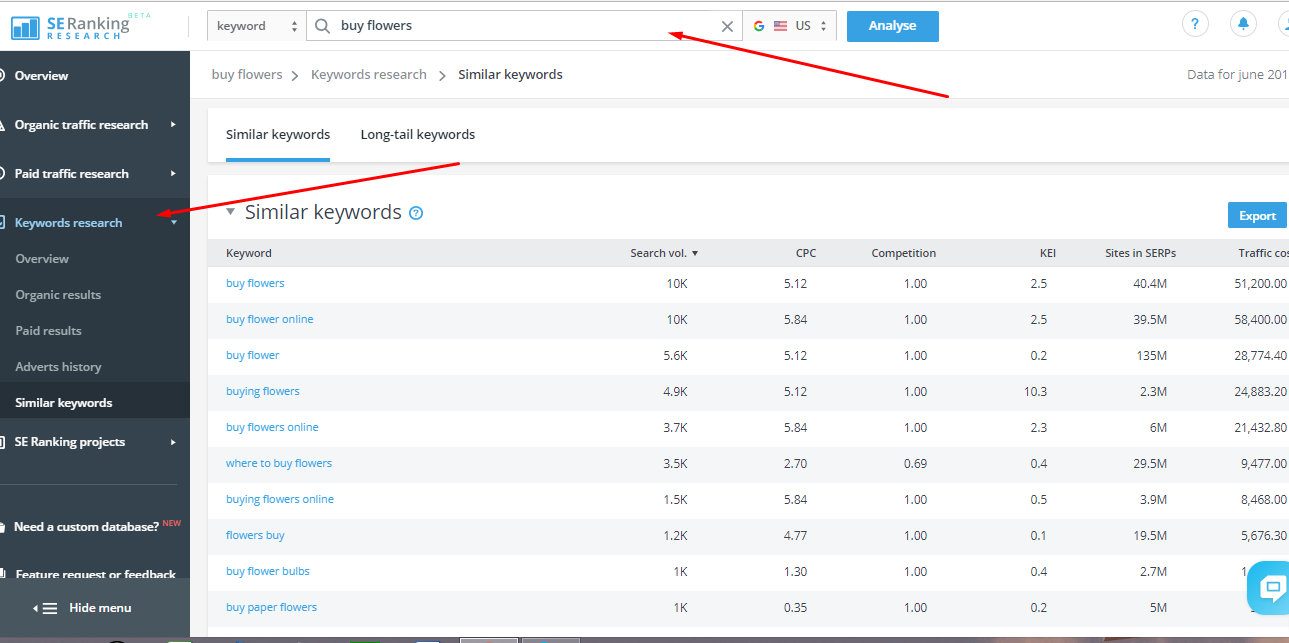Switch to the Long-tail keywords tab
This screenshot has width=1289, height=643.
point(417,133)
